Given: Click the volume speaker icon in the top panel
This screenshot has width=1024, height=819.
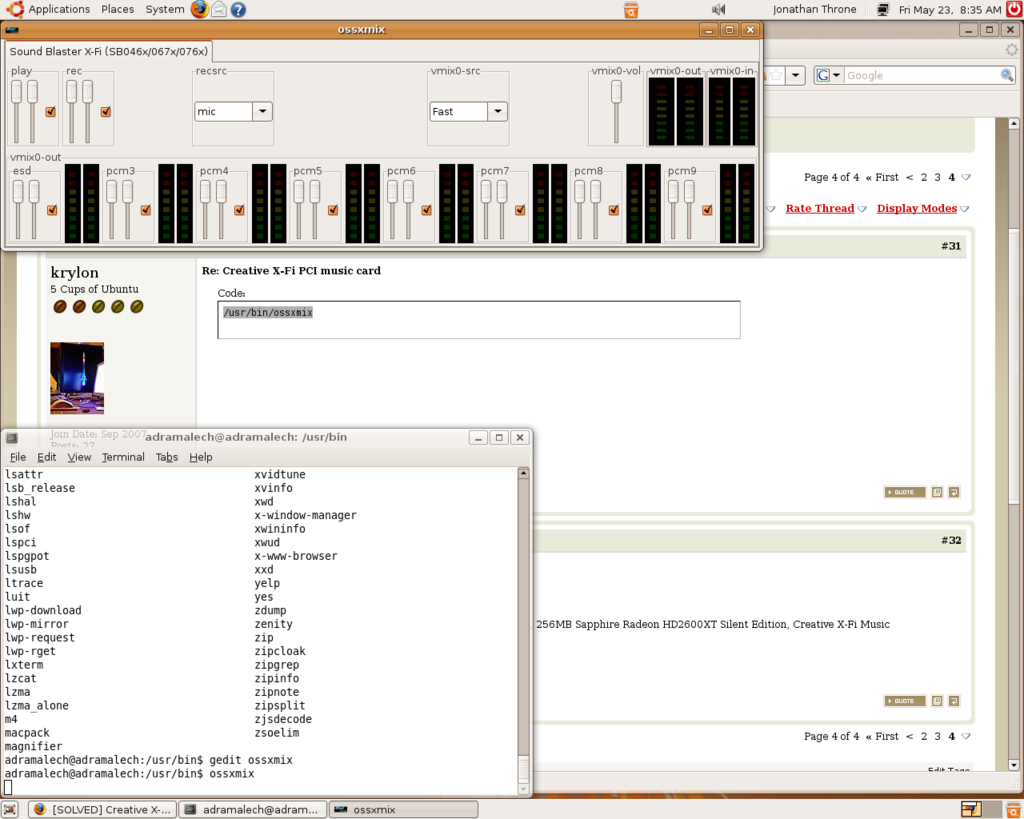Looking at the screenshot, I should pos(718,9).
